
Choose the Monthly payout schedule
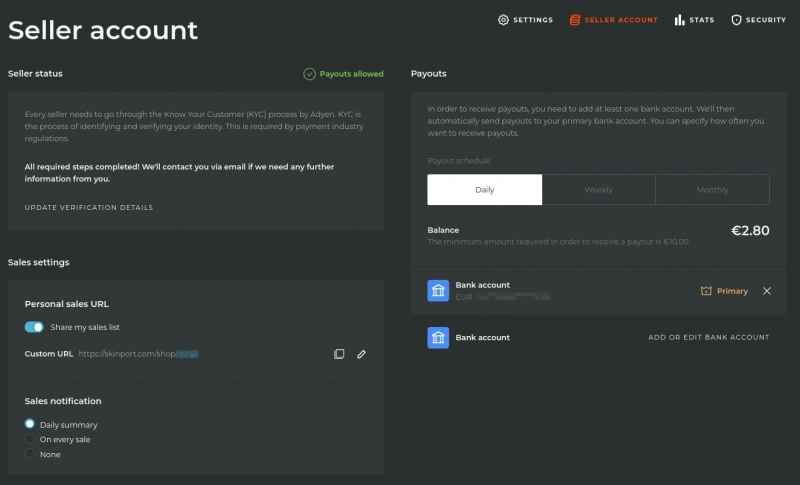tap(712, 190)
